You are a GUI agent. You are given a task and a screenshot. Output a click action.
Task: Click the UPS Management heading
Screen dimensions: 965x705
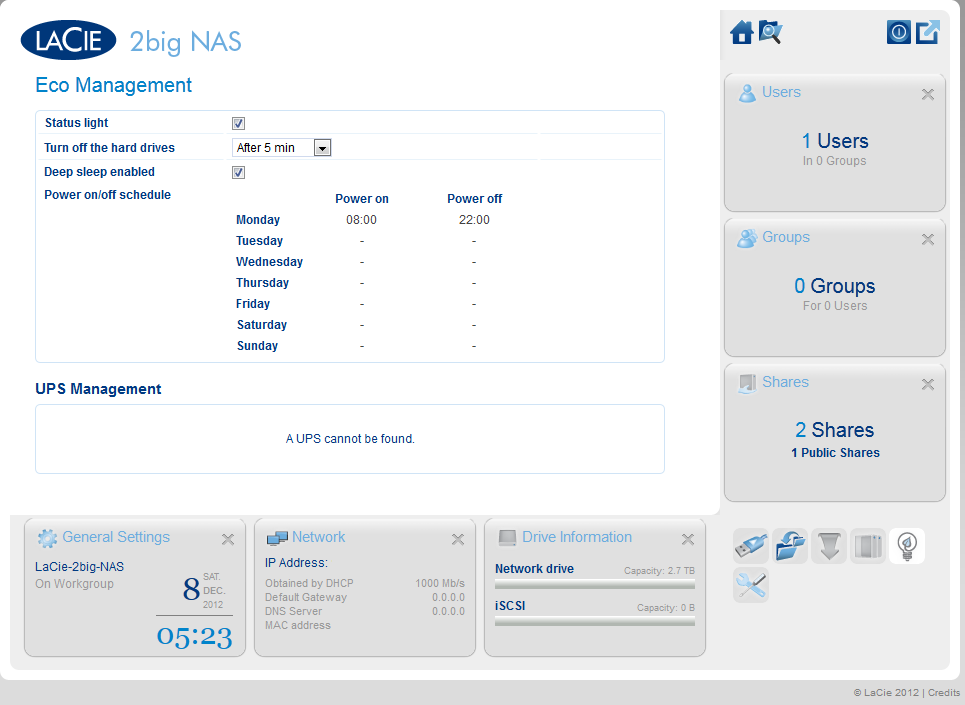click(98, 389)
